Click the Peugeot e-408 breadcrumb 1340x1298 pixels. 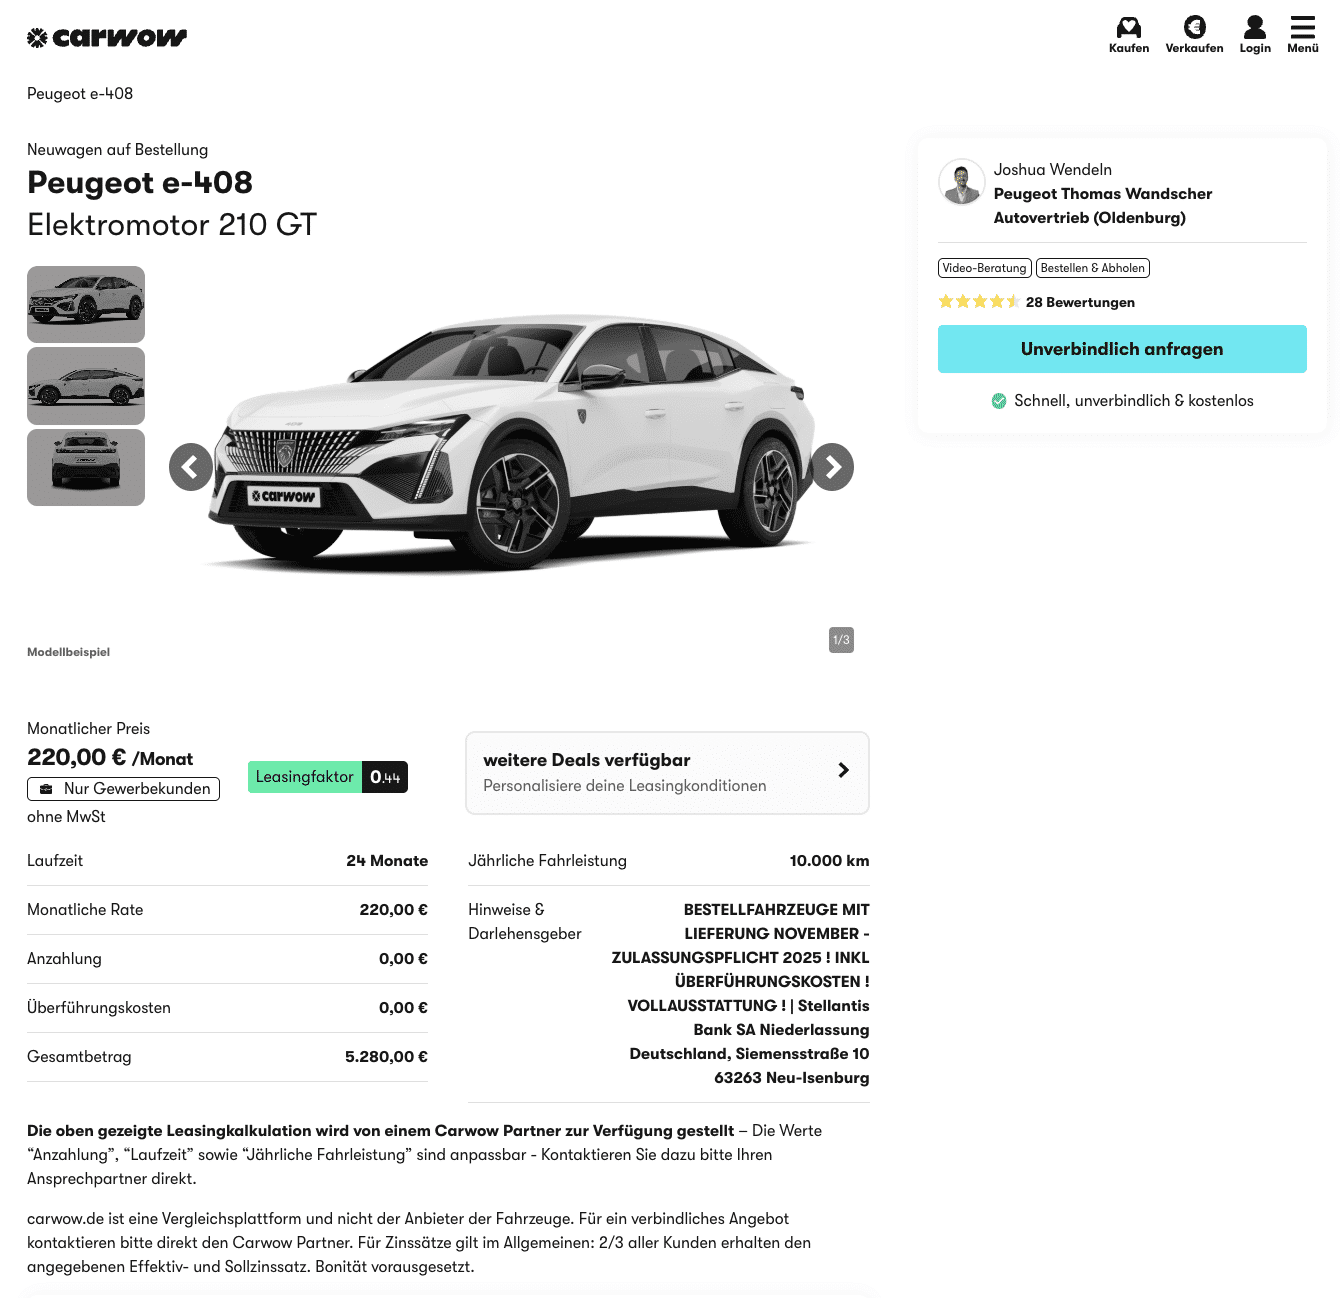tap(80, 94)
